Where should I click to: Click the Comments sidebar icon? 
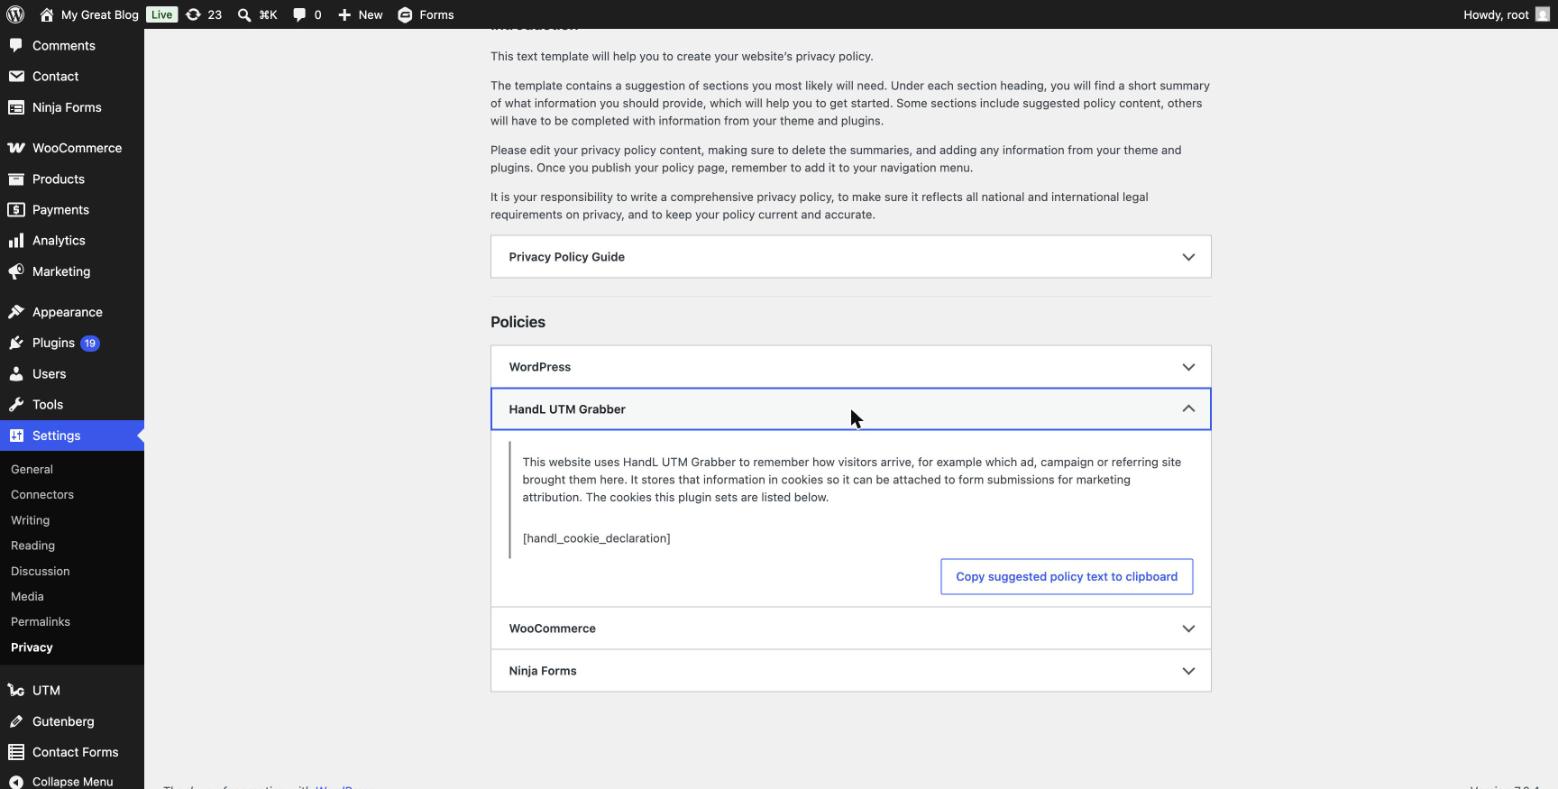16,45
